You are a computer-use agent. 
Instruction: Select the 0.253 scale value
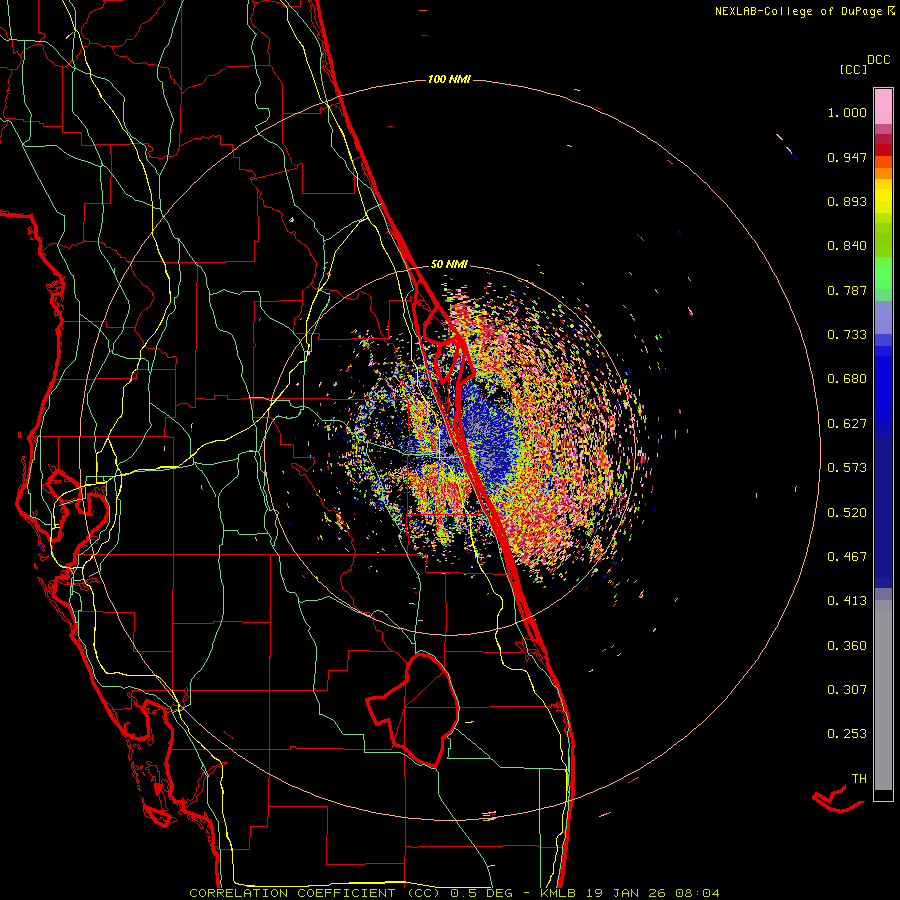[847, 734]
